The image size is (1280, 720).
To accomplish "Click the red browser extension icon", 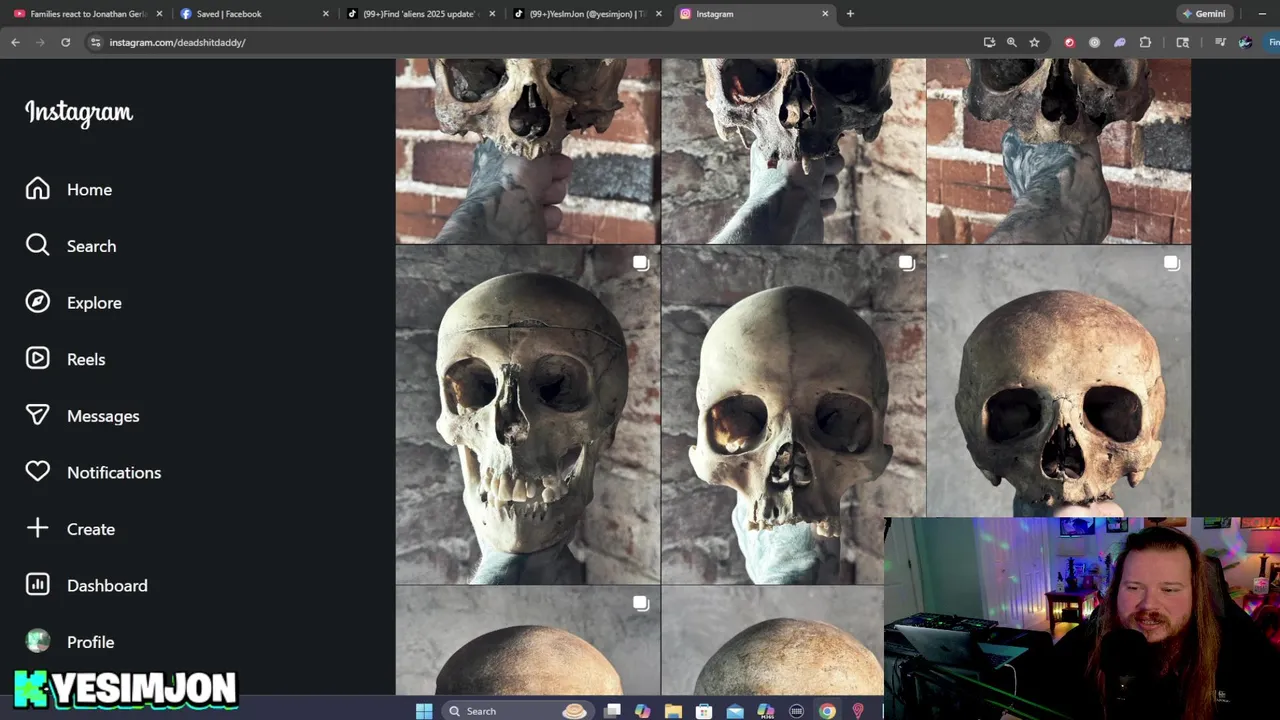I will (1069, 42).
